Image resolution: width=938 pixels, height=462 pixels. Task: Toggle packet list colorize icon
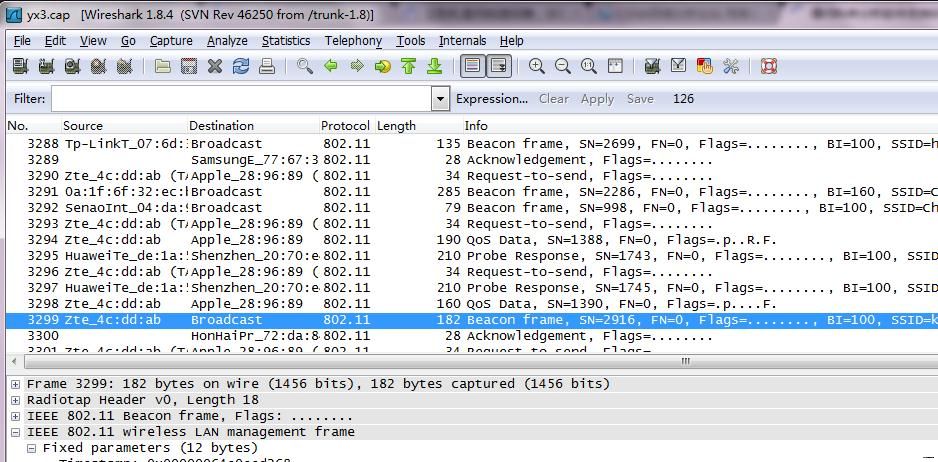pos(473,66)
